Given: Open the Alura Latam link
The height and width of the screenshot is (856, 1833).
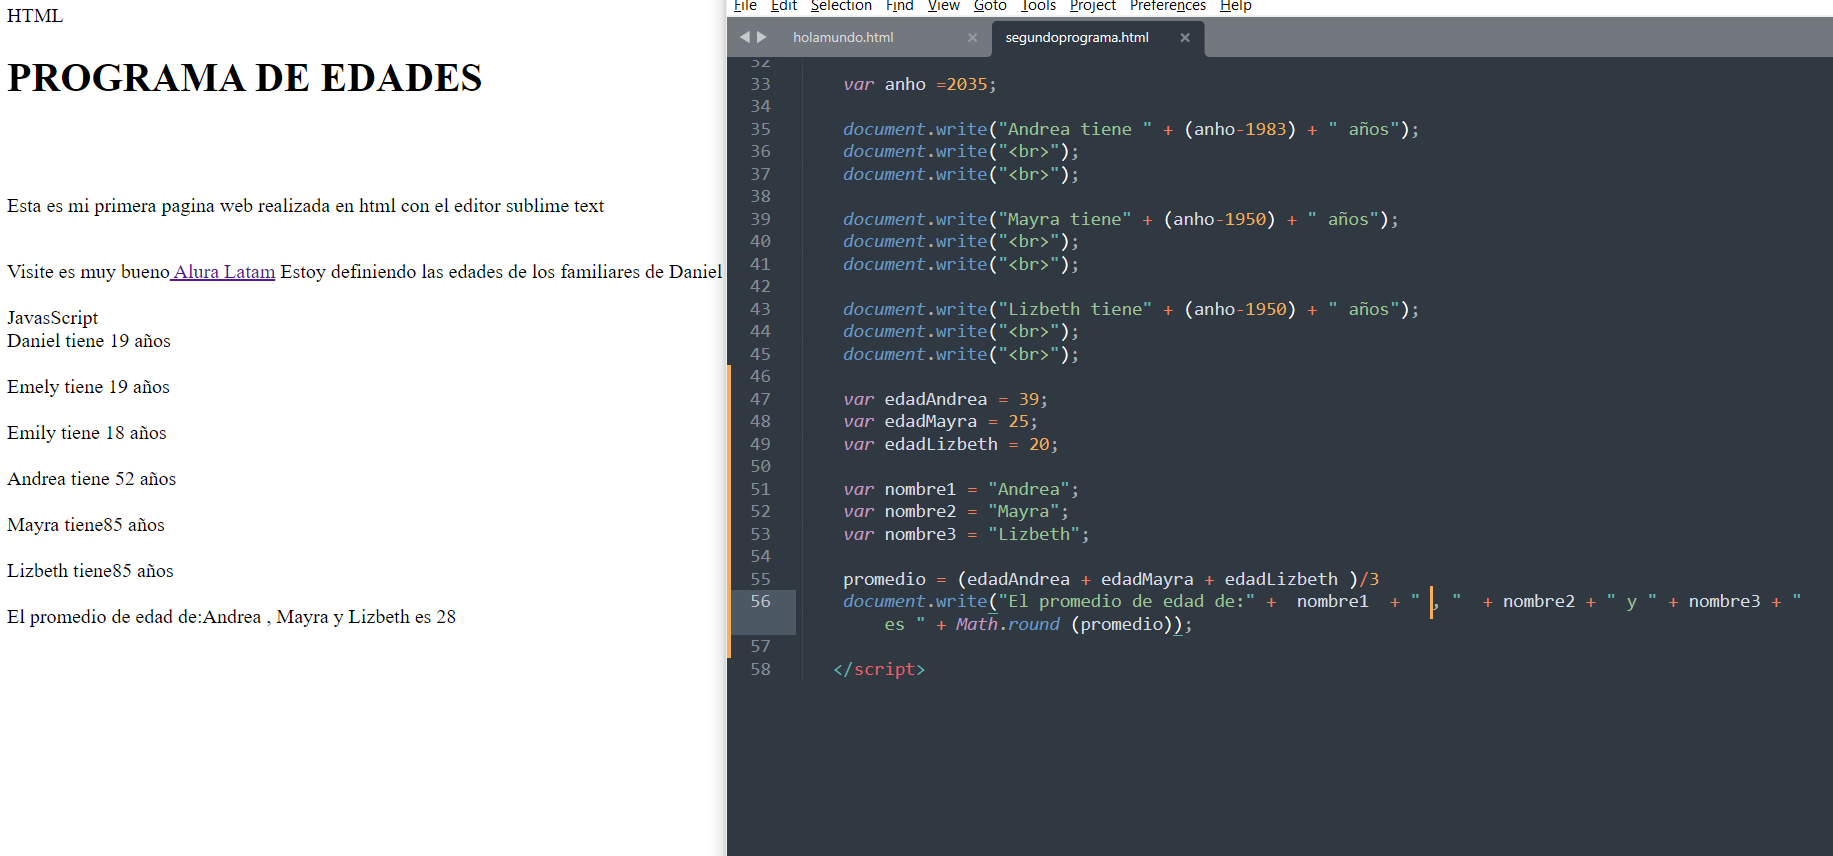Looking at the screenshot, I should [x=223, y=272].
